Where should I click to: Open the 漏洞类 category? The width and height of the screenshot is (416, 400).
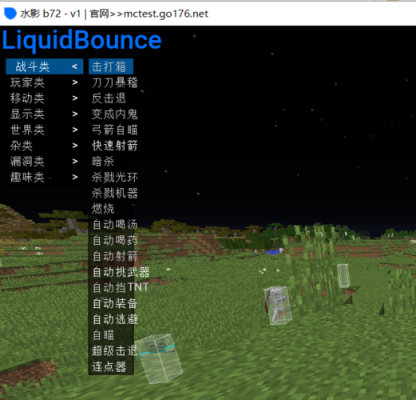tap(44, 161)
